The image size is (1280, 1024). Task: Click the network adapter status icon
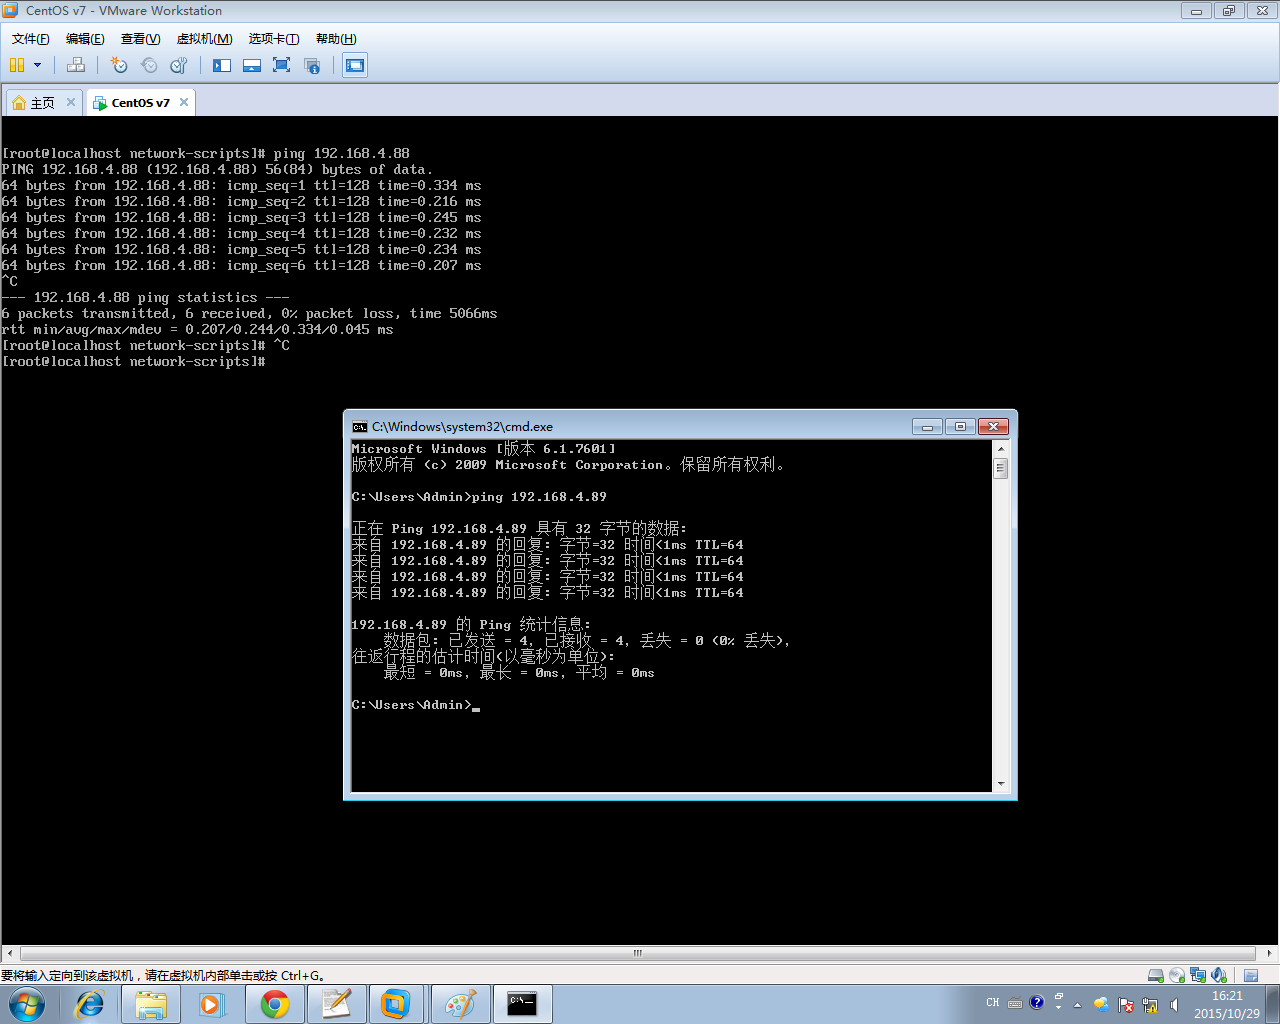pos(1198,975)
